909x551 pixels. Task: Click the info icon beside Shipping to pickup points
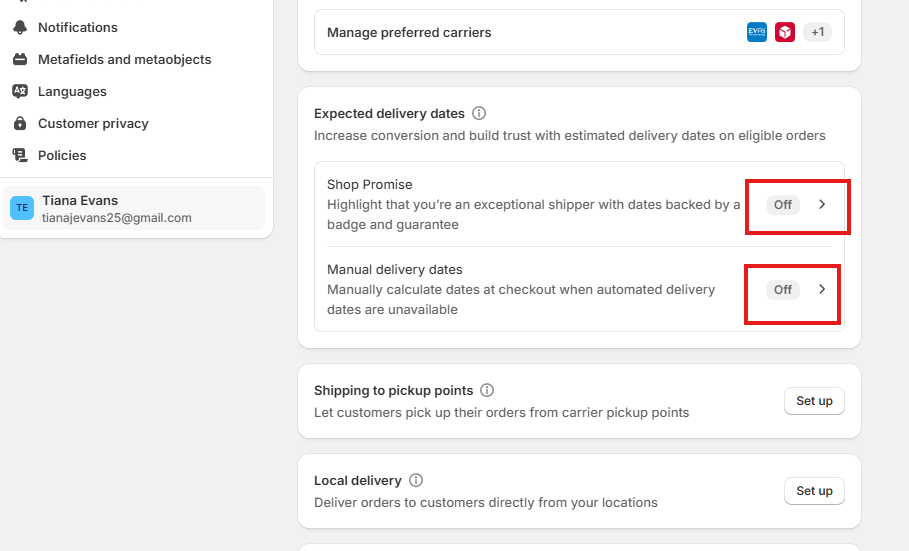(x=487, y=390)
